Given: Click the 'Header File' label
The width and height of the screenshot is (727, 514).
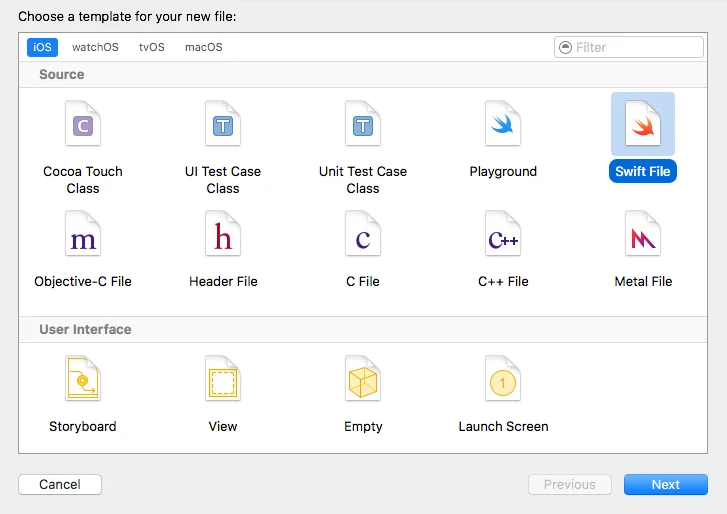Looking at the screenshot, I should click(x=223, y=281).
